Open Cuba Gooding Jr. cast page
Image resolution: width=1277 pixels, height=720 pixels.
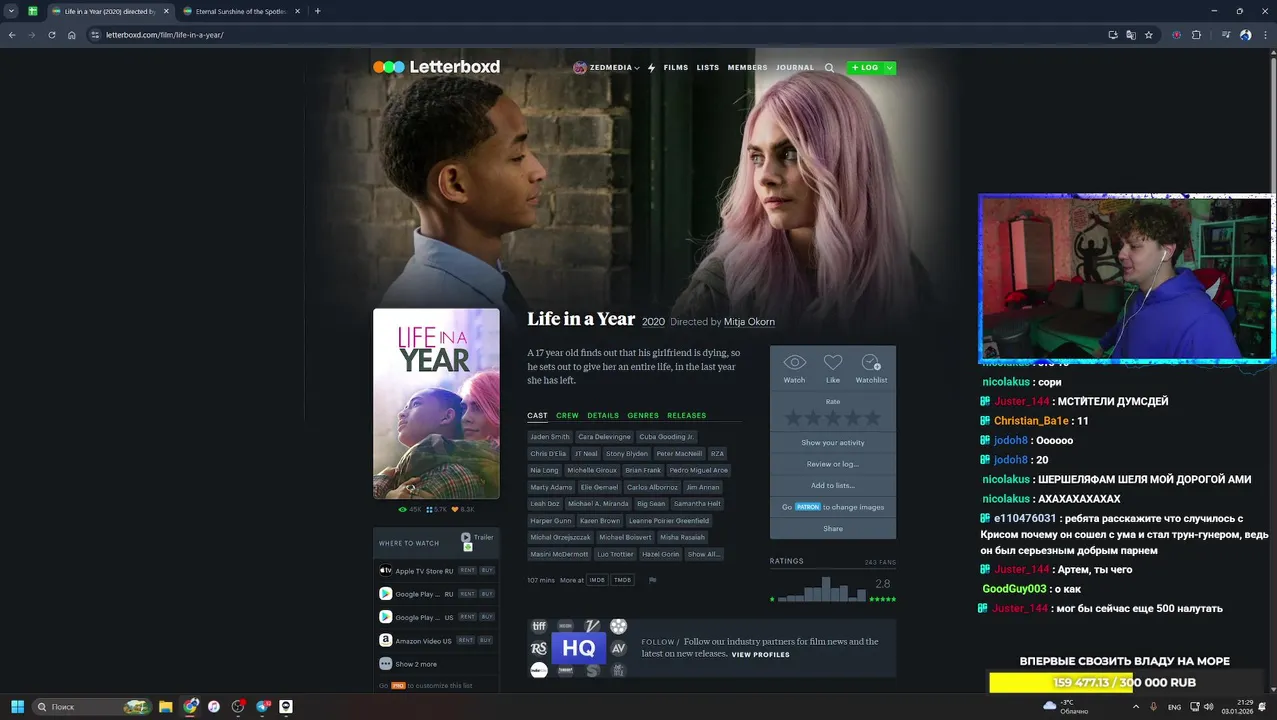[x=666, y=437]
